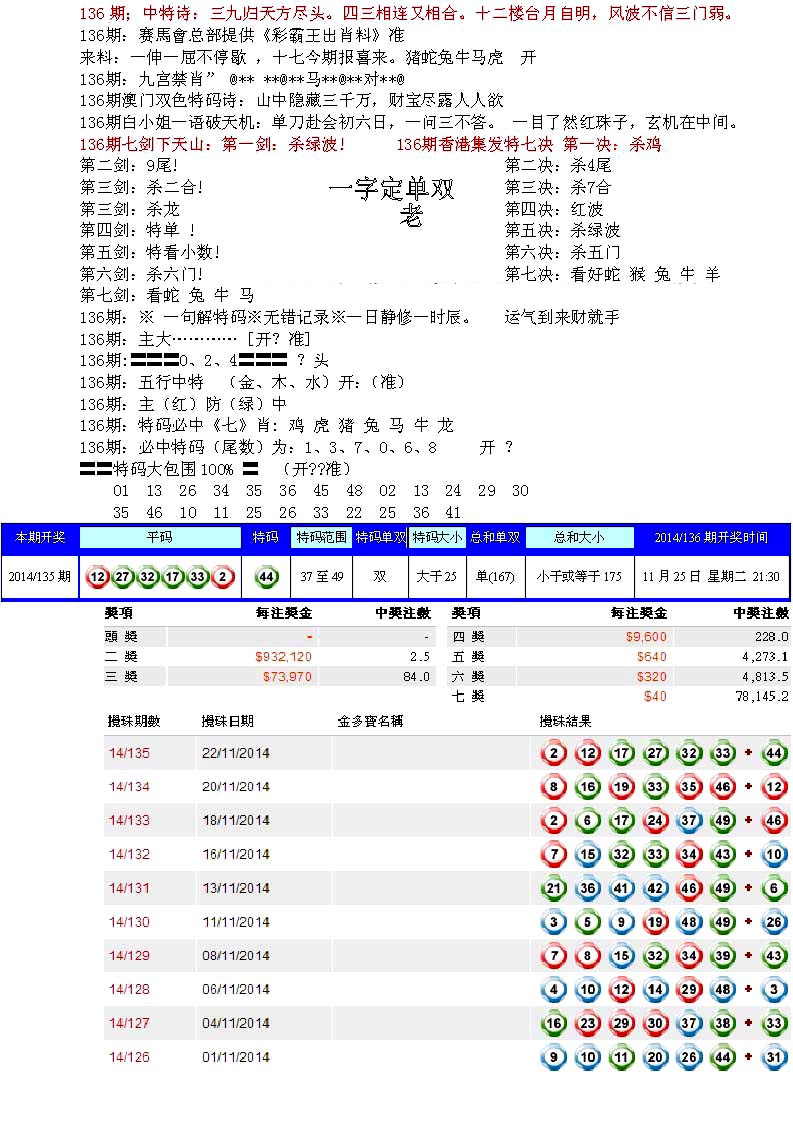
Task: Select the 特码范围 header tab
Action: pos(321,537)
